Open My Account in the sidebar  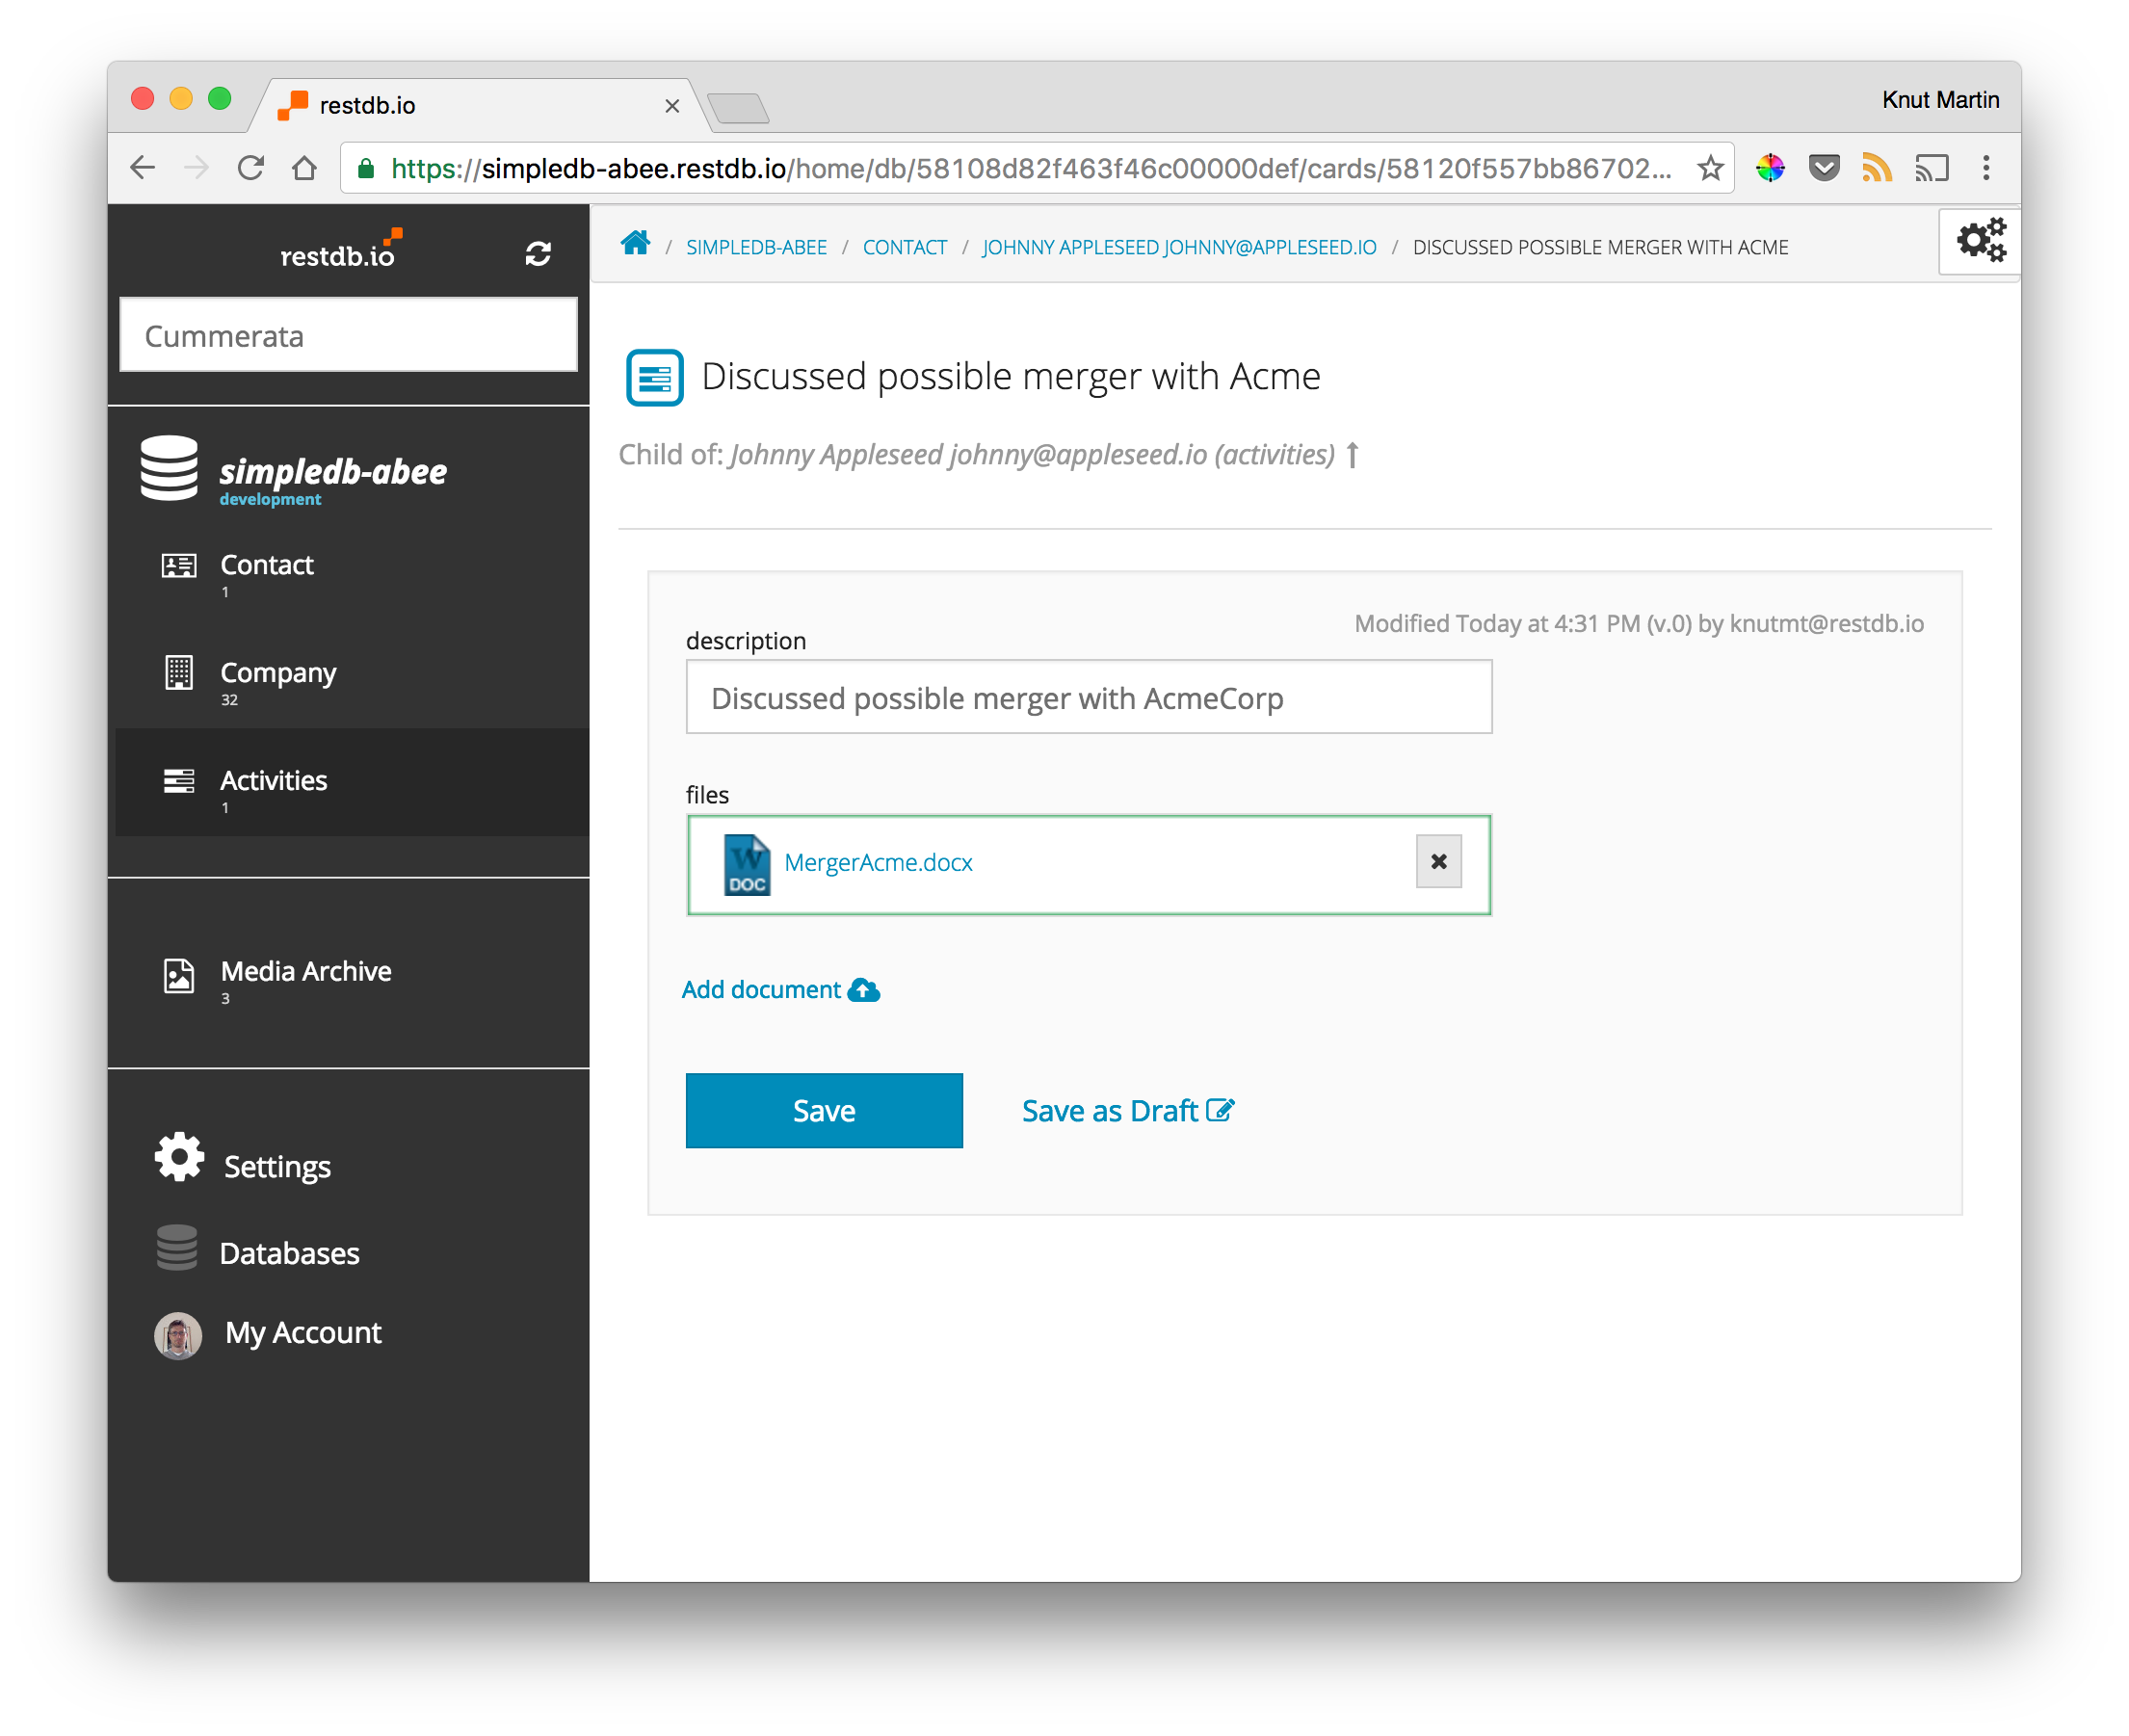tap(303, 1332)
